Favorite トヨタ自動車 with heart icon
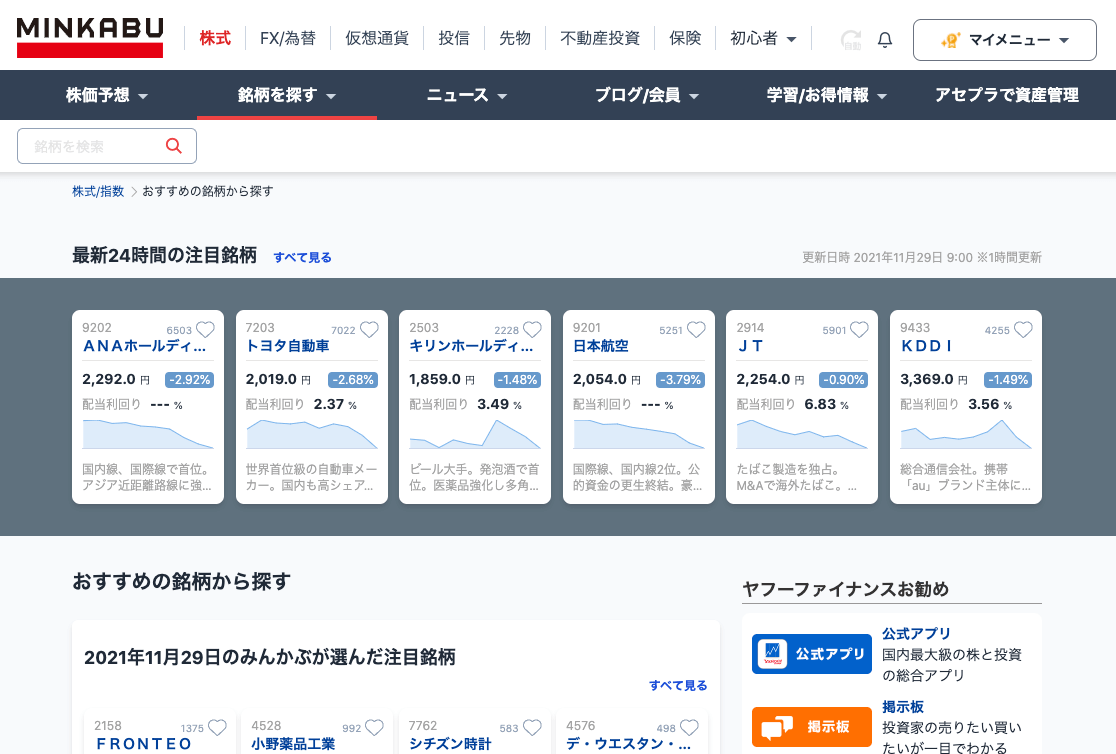The image size is (1116, 754). (369, 330)
